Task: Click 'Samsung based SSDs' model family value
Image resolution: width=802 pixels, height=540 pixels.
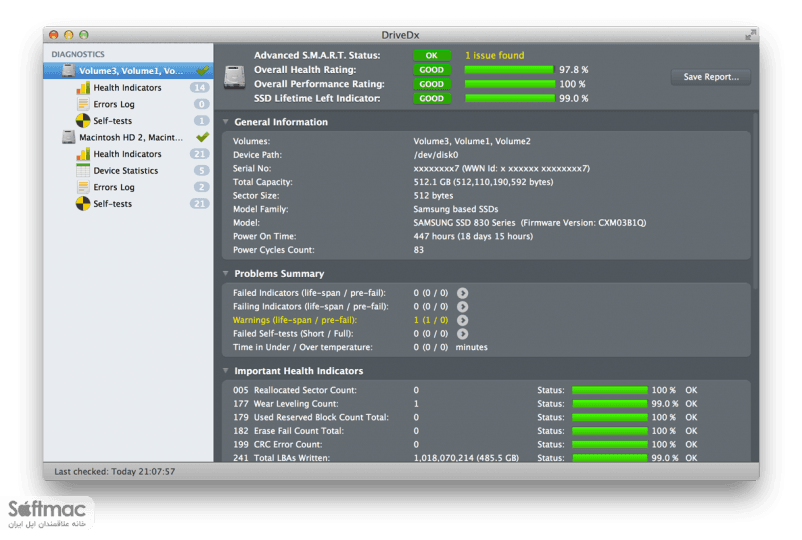Action: tap(456, 209)
